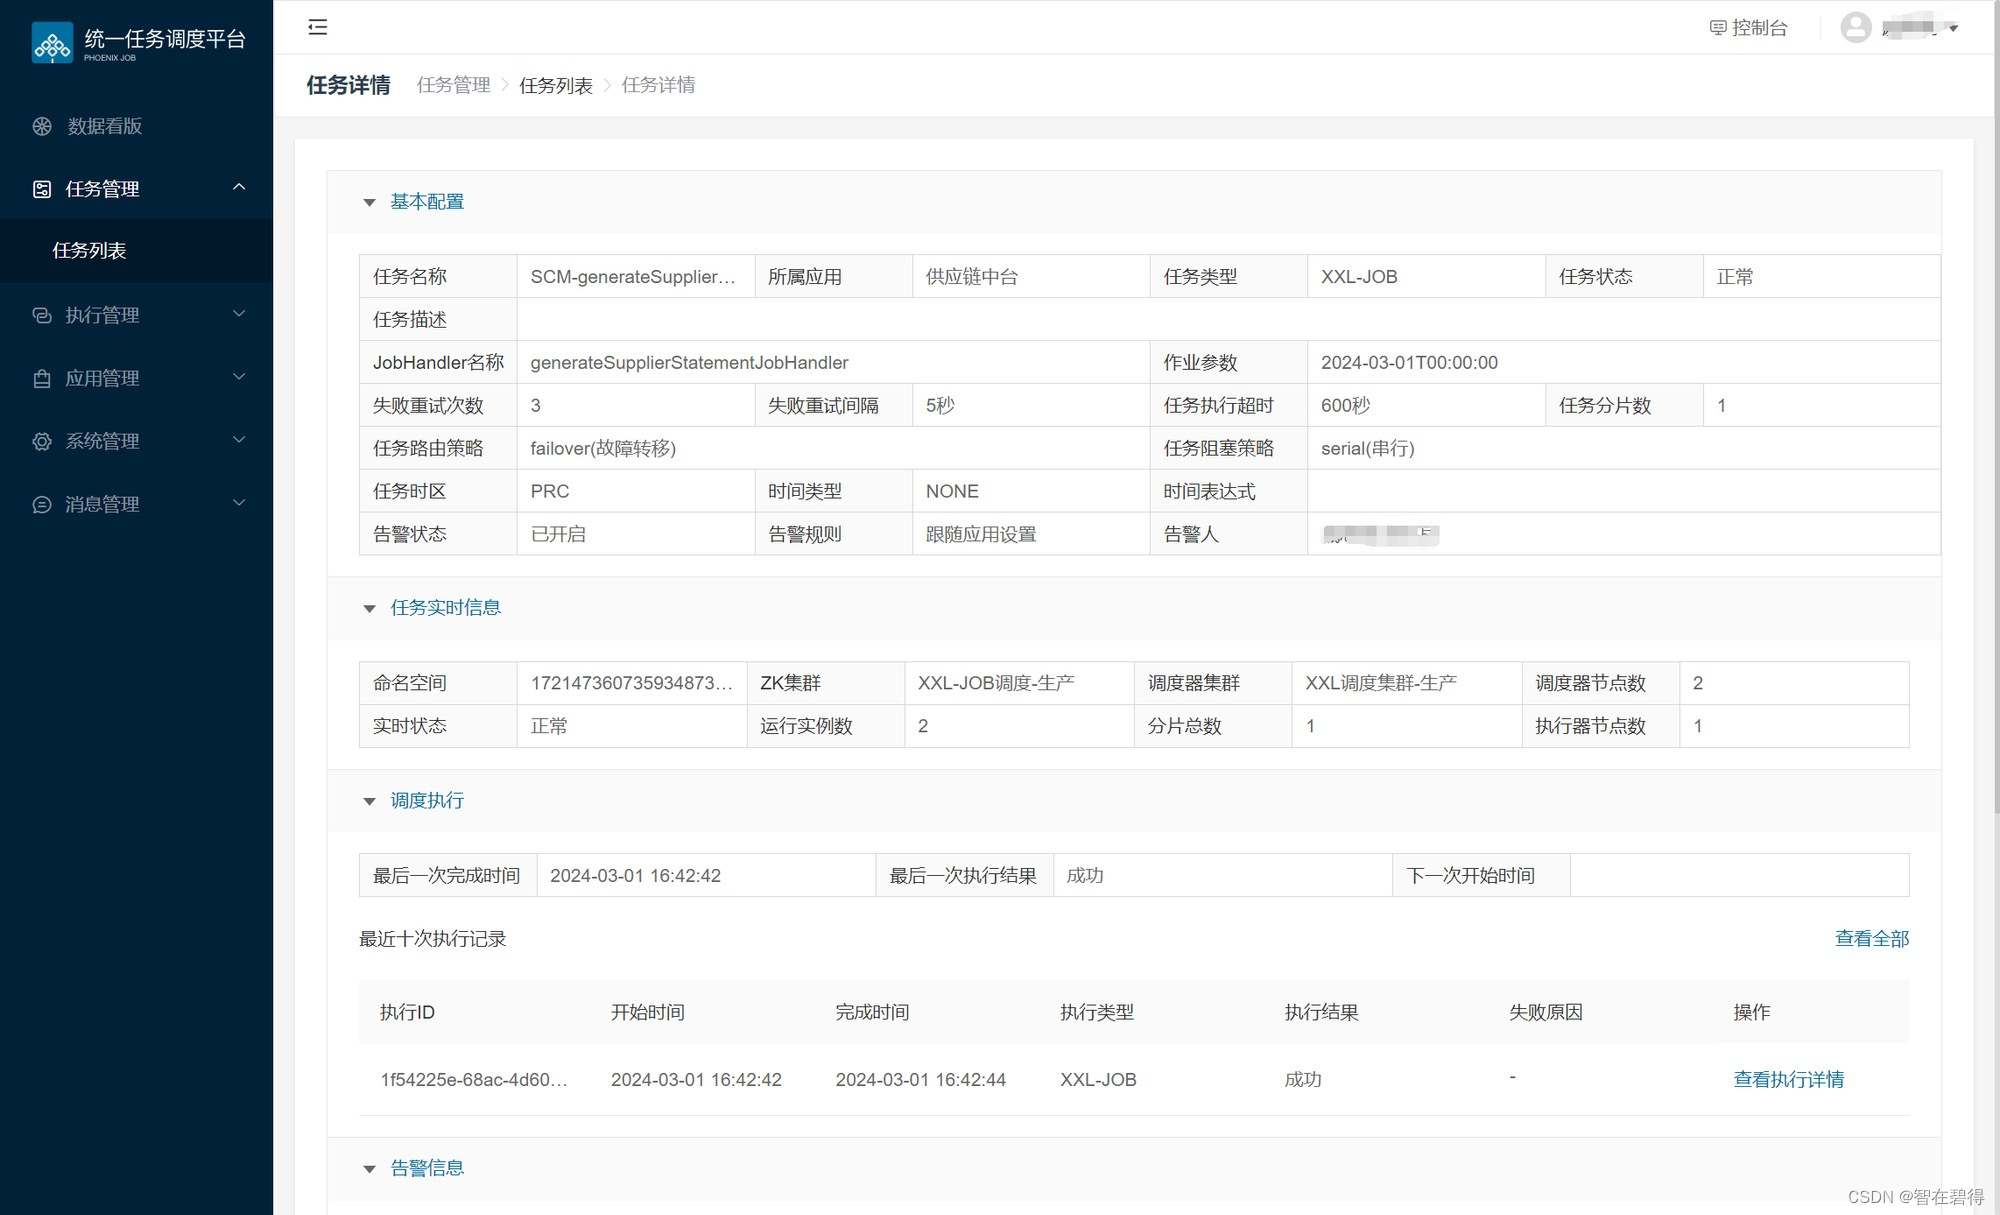
Task: Click the 系统管理 gear icon
Action: click(42, 441)
